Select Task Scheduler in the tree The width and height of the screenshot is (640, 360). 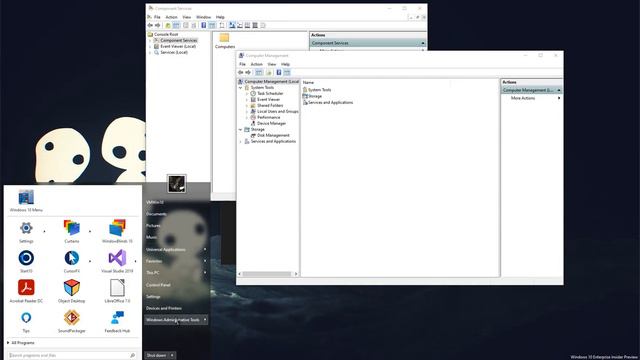click(270, 93)
